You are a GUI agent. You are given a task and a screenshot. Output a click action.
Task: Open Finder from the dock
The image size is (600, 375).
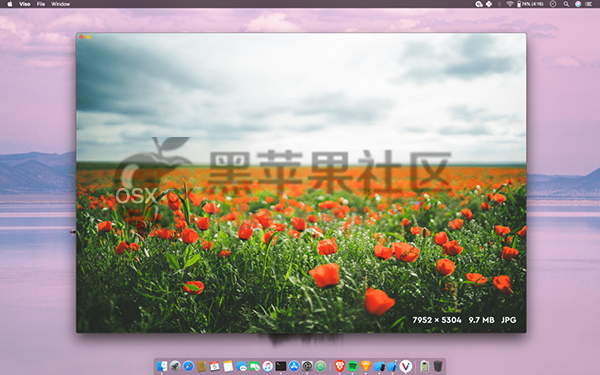coord(162,366)
